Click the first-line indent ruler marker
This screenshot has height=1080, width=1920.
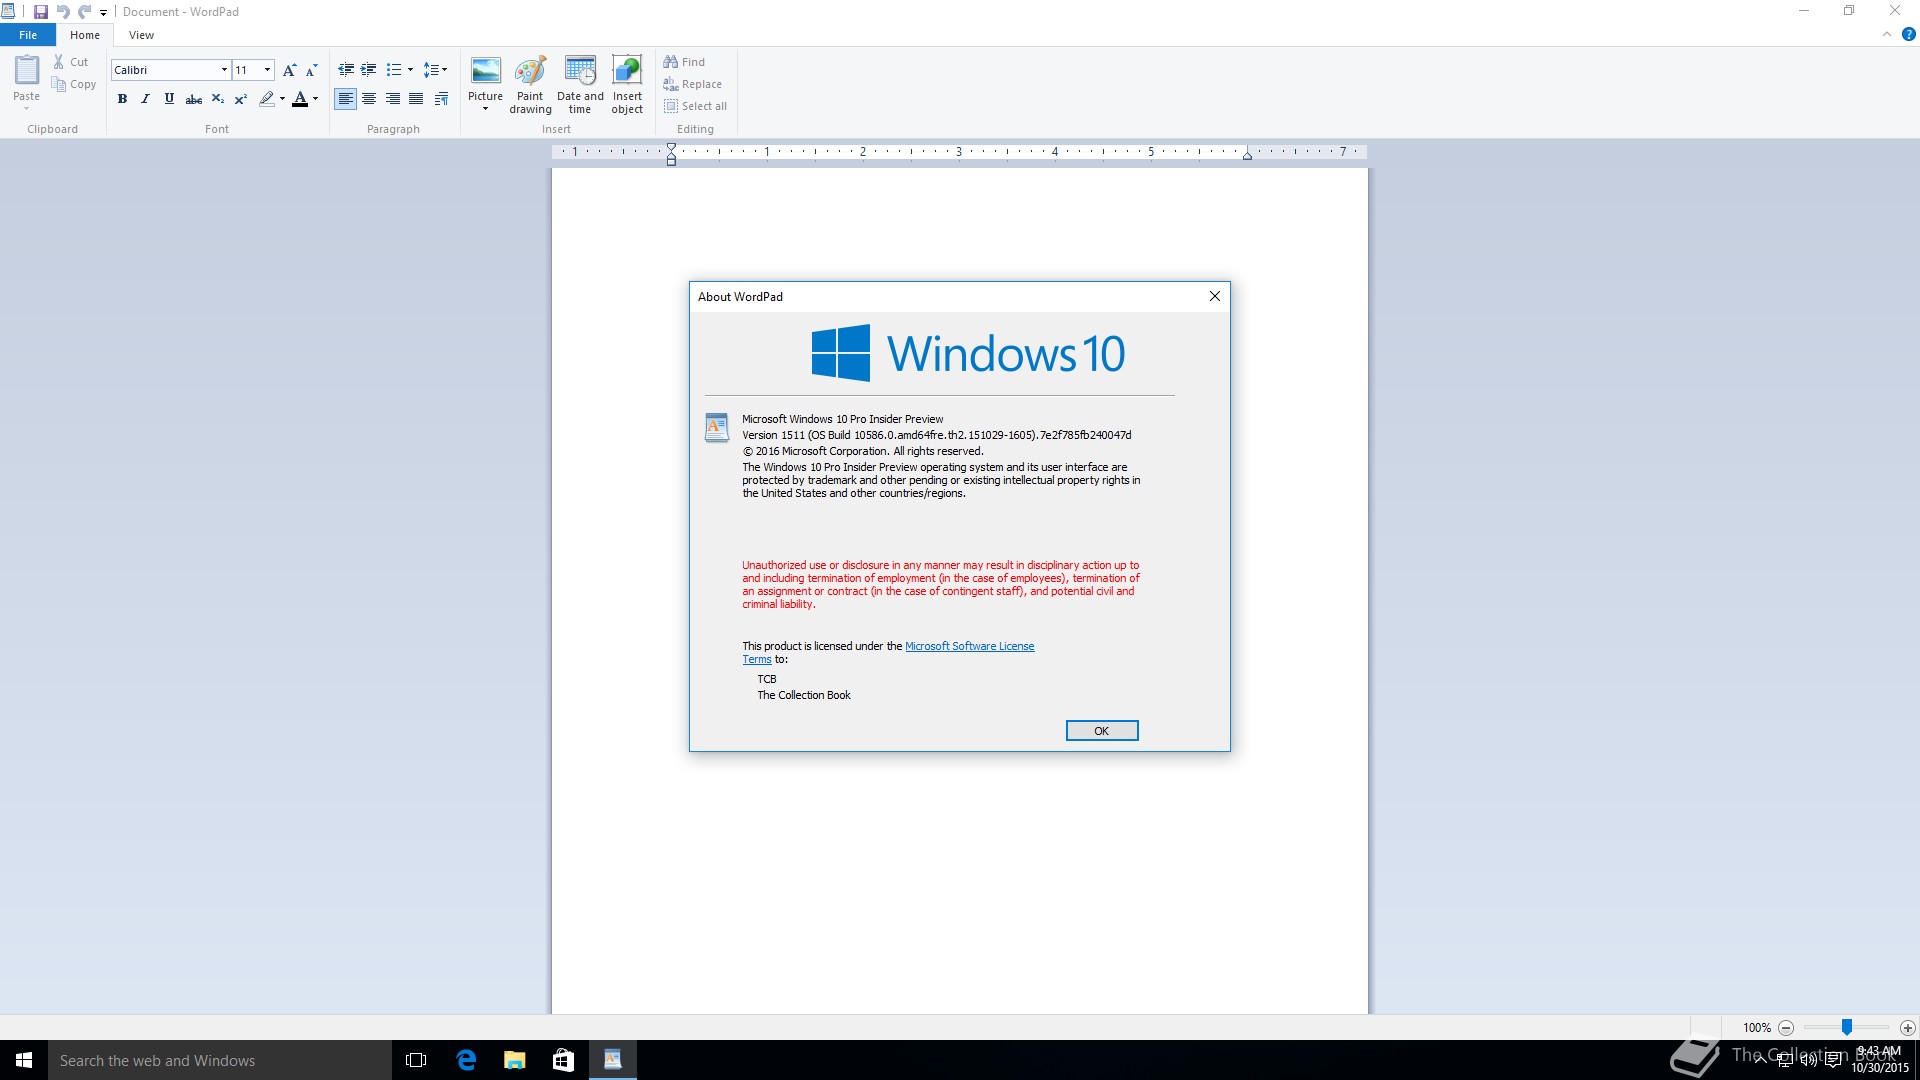tap(671, 148)
